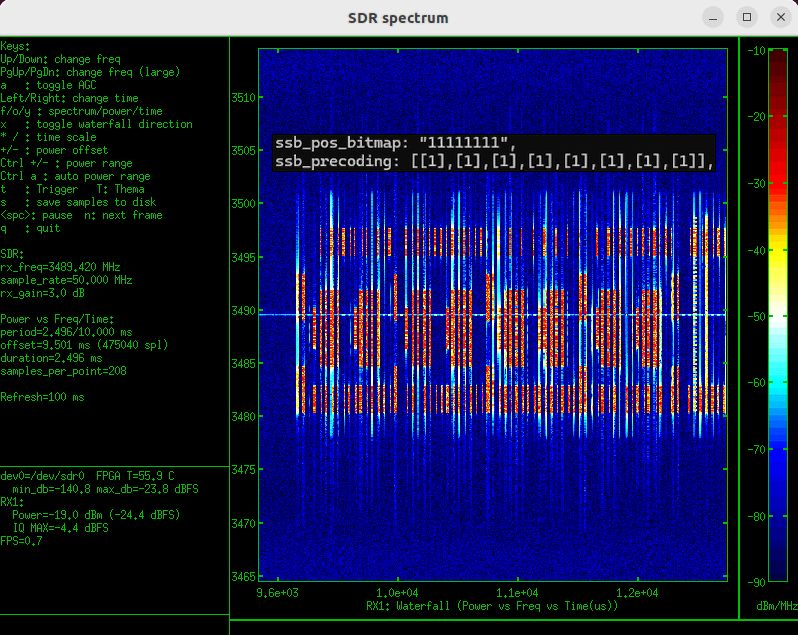Click the FPS=0.7 readout

tap(21, 541)
